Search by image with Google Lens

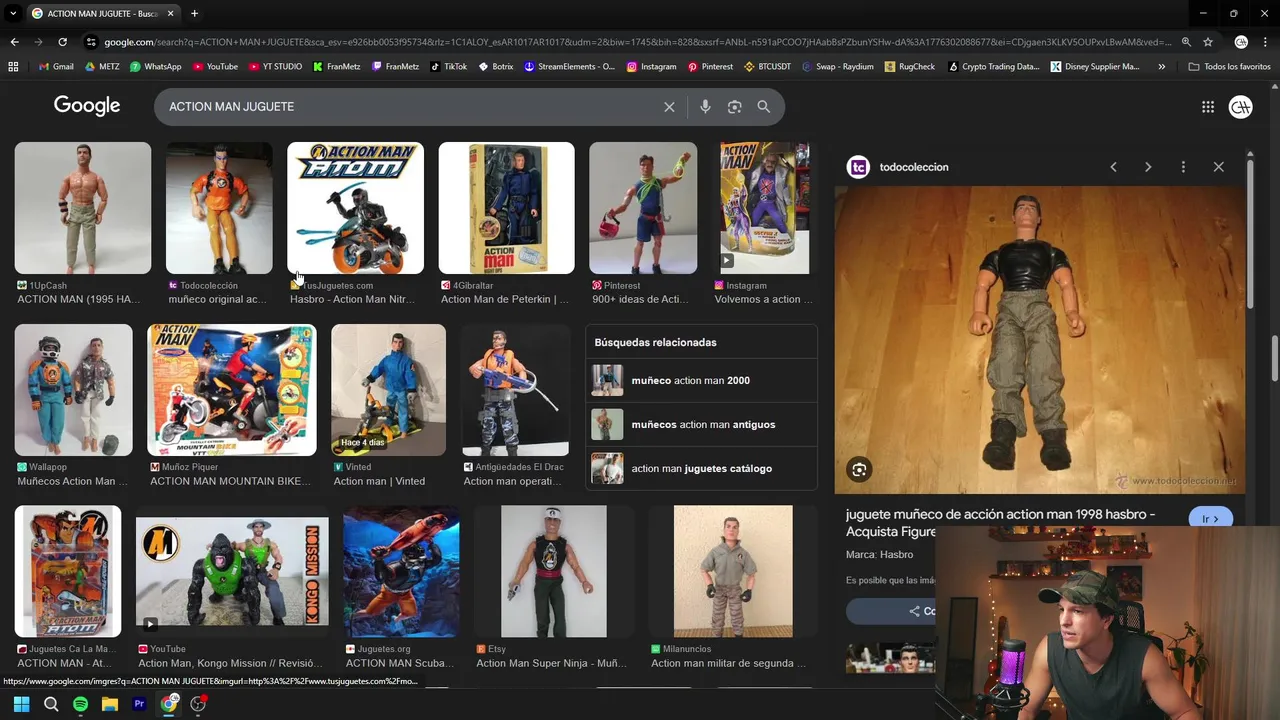click(x=734, y=107)
